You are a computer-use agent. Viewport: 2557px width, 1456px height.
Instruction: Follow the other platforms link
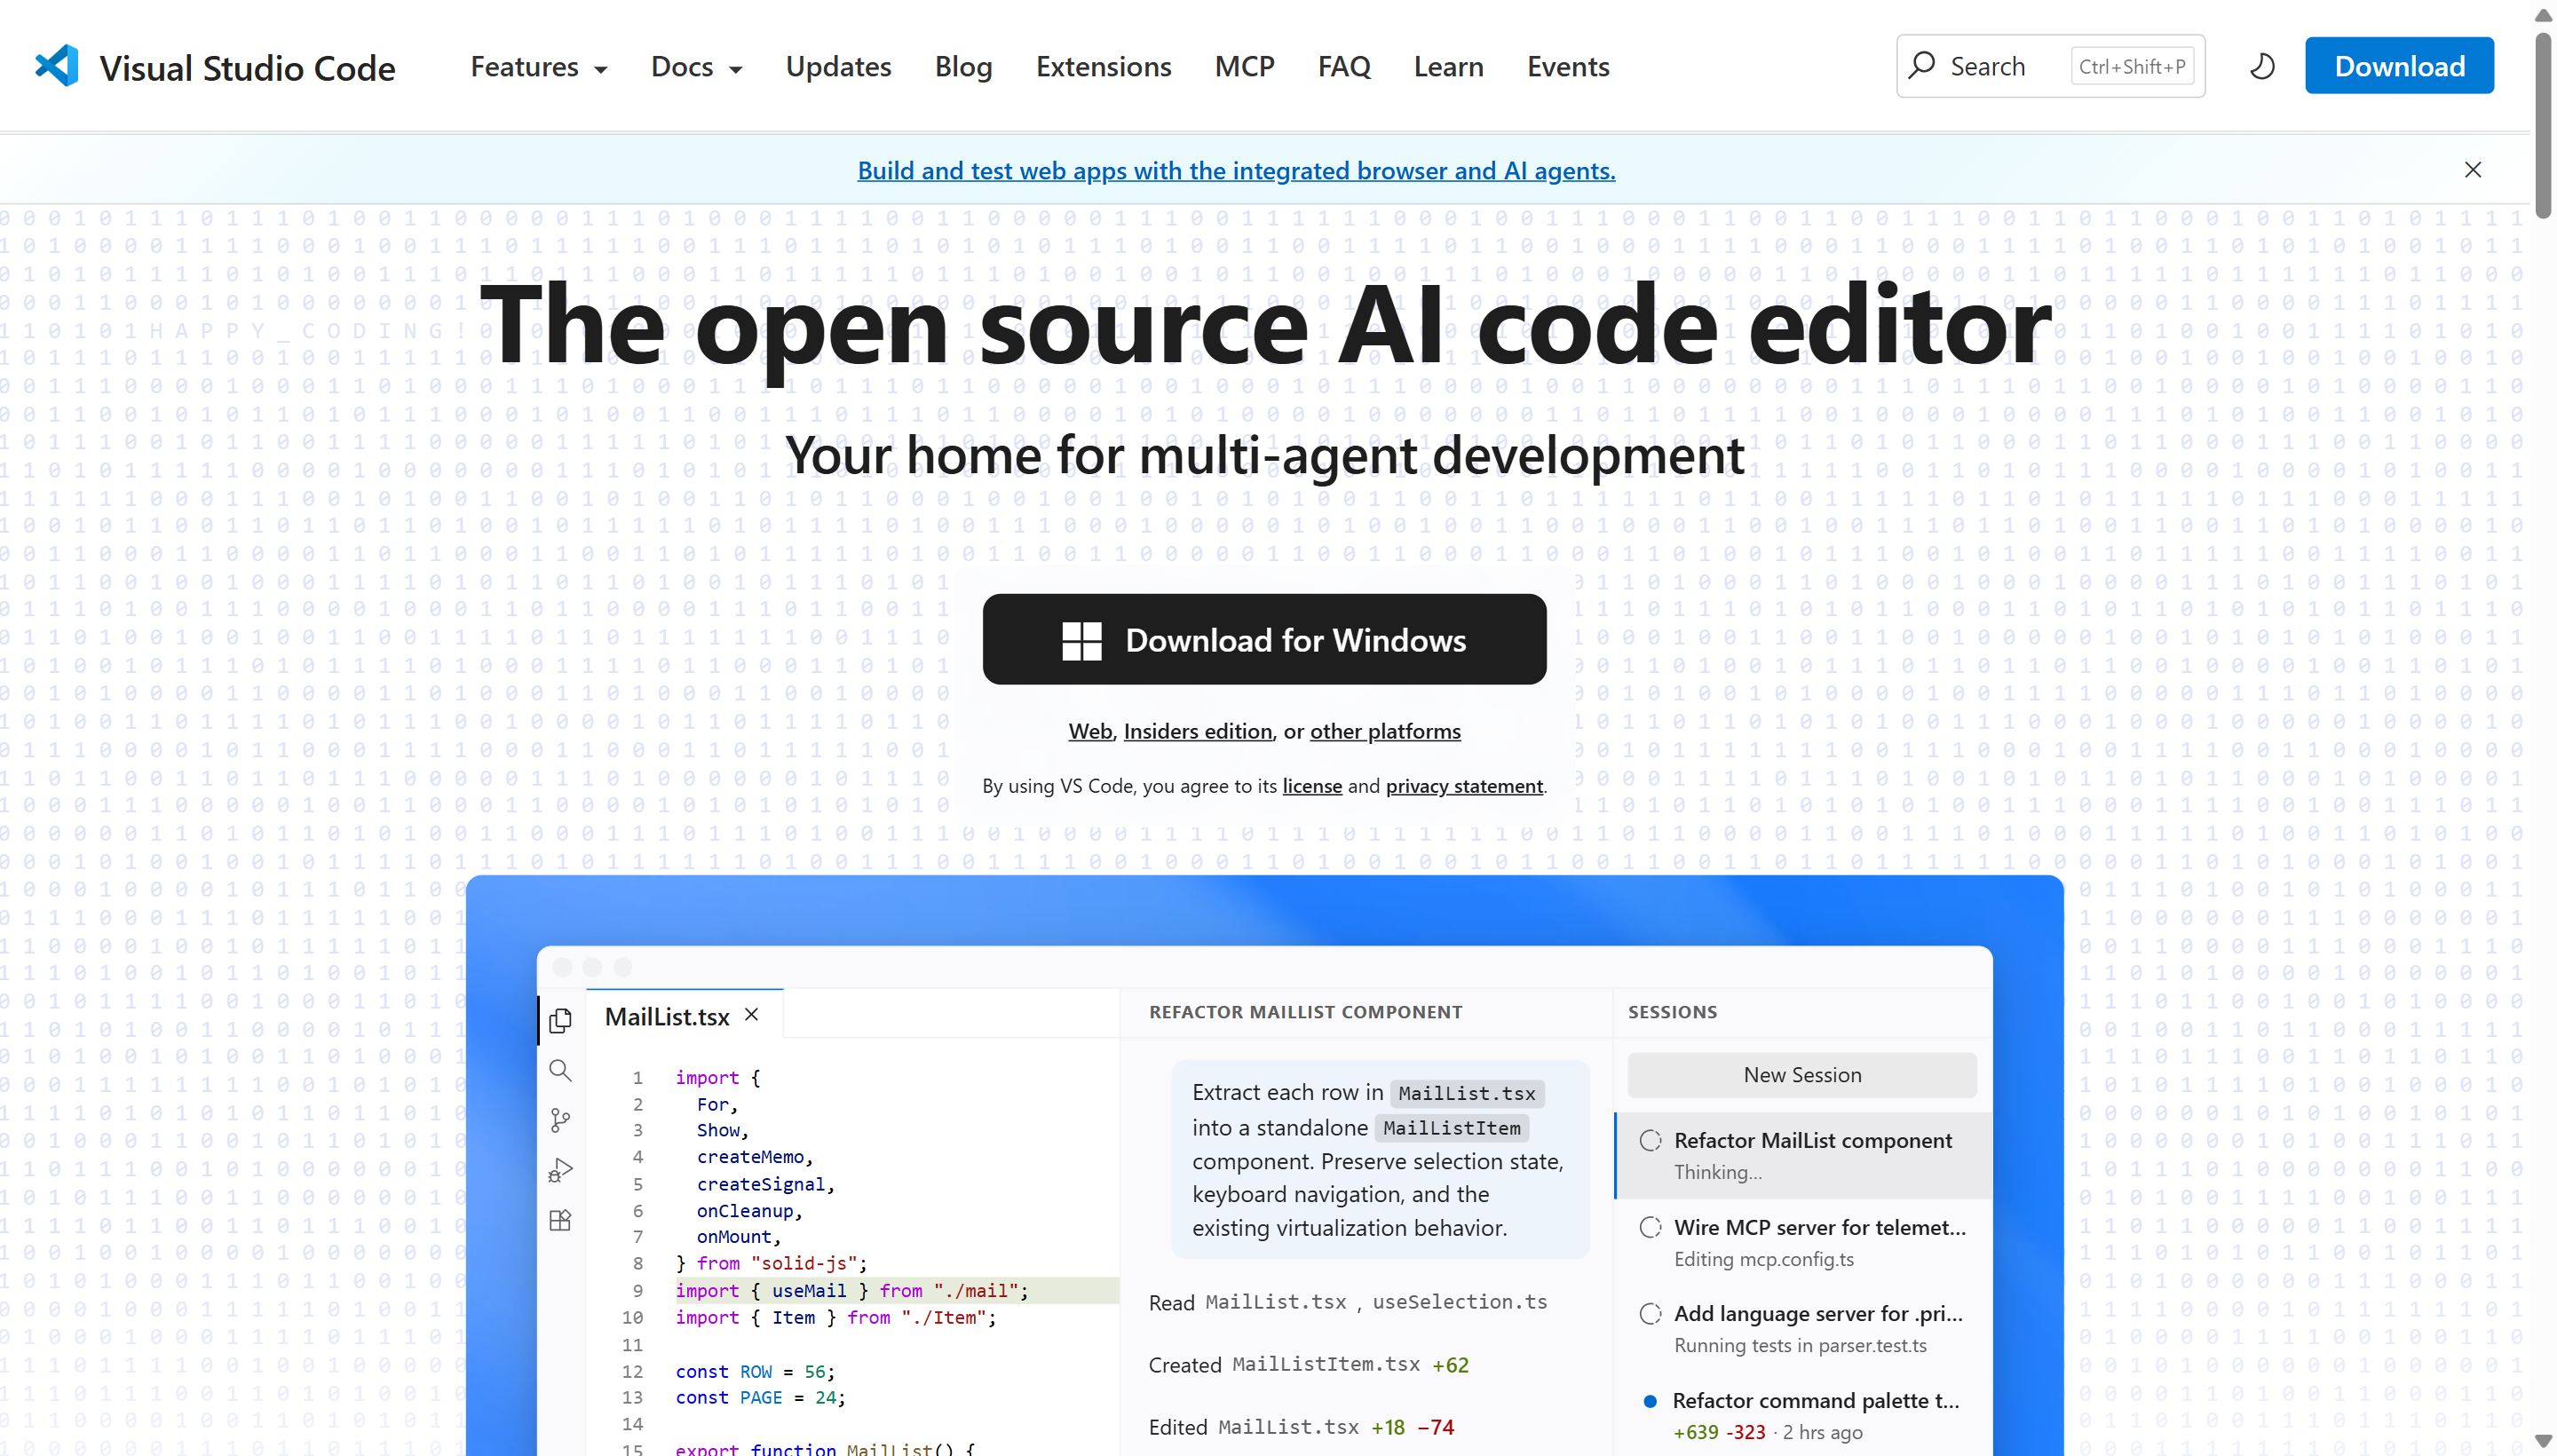[1385, 732]
